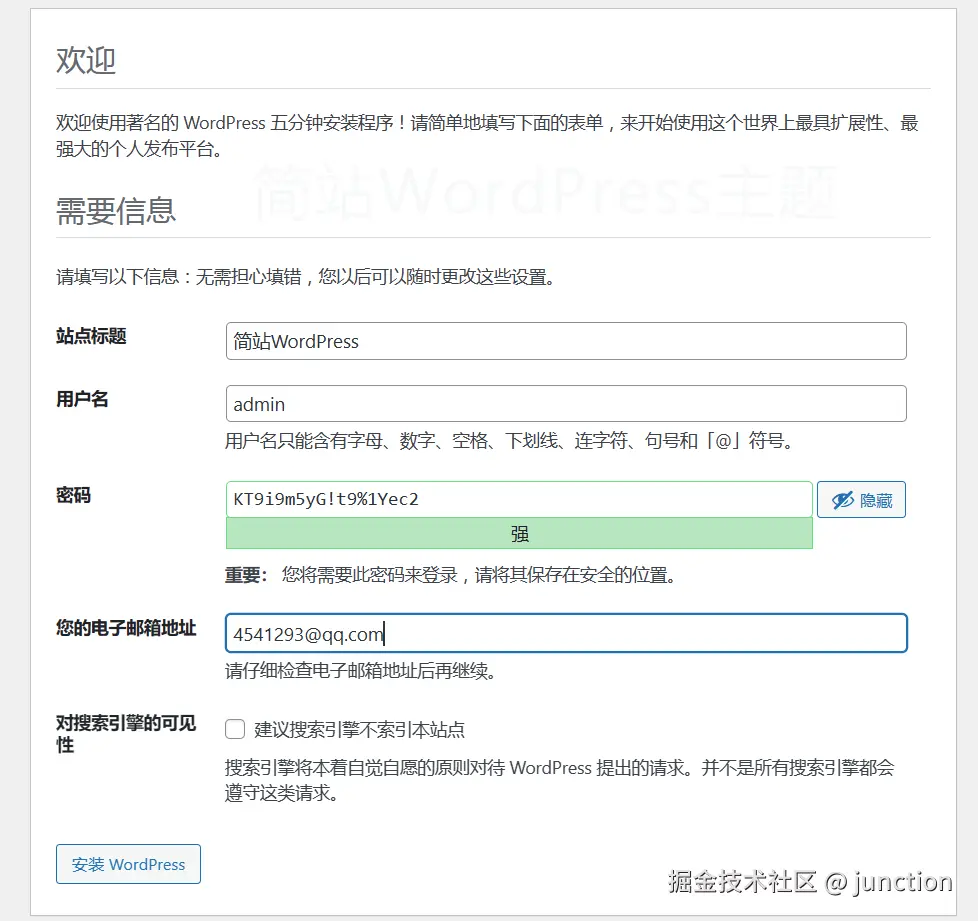Click into the 站点标题 input field

pos(565,341)
